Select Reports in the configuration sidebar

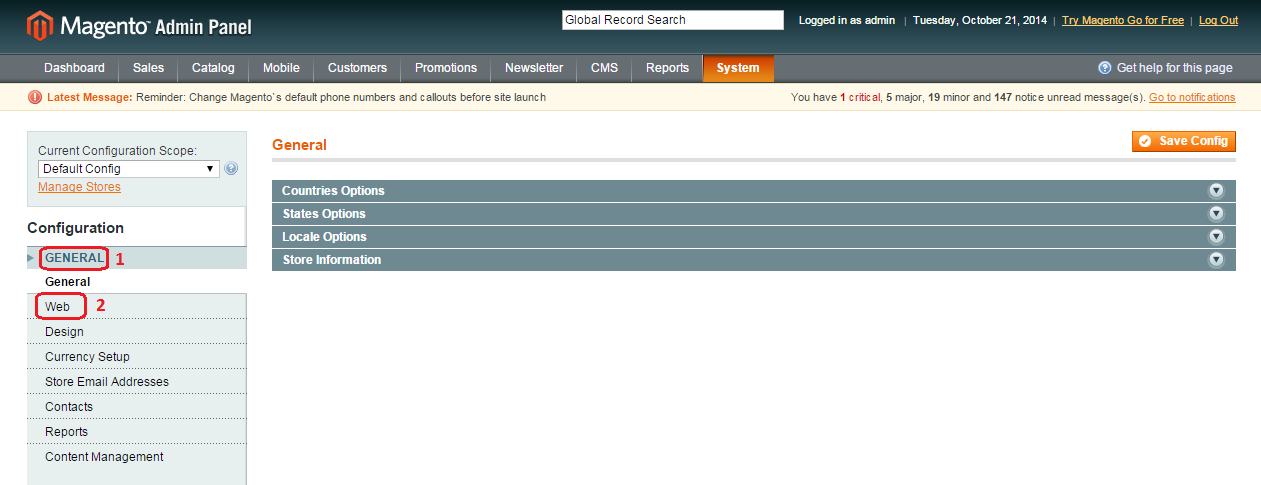[137, 432]
